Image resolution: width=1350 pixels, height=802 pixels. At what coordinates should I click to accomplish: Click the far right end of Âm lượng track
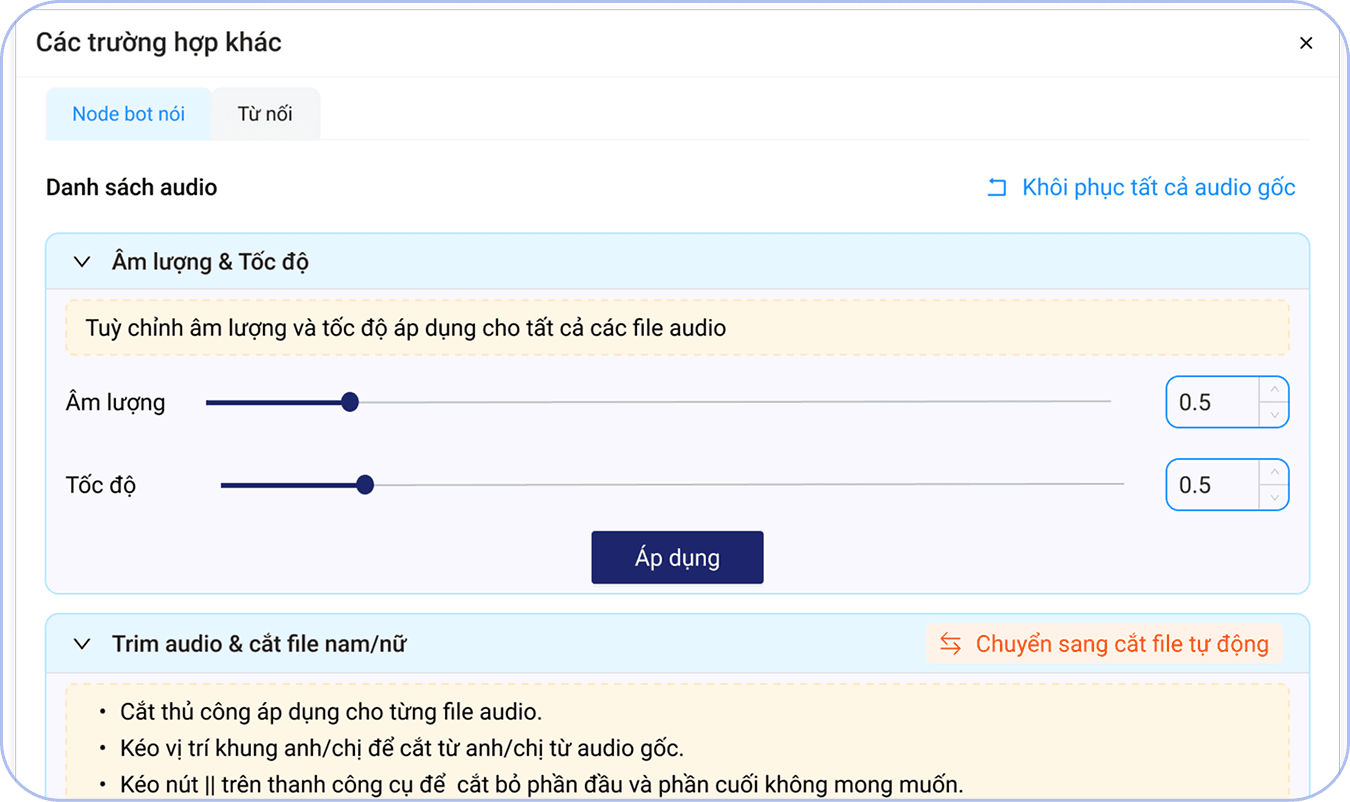[1107, 402]
